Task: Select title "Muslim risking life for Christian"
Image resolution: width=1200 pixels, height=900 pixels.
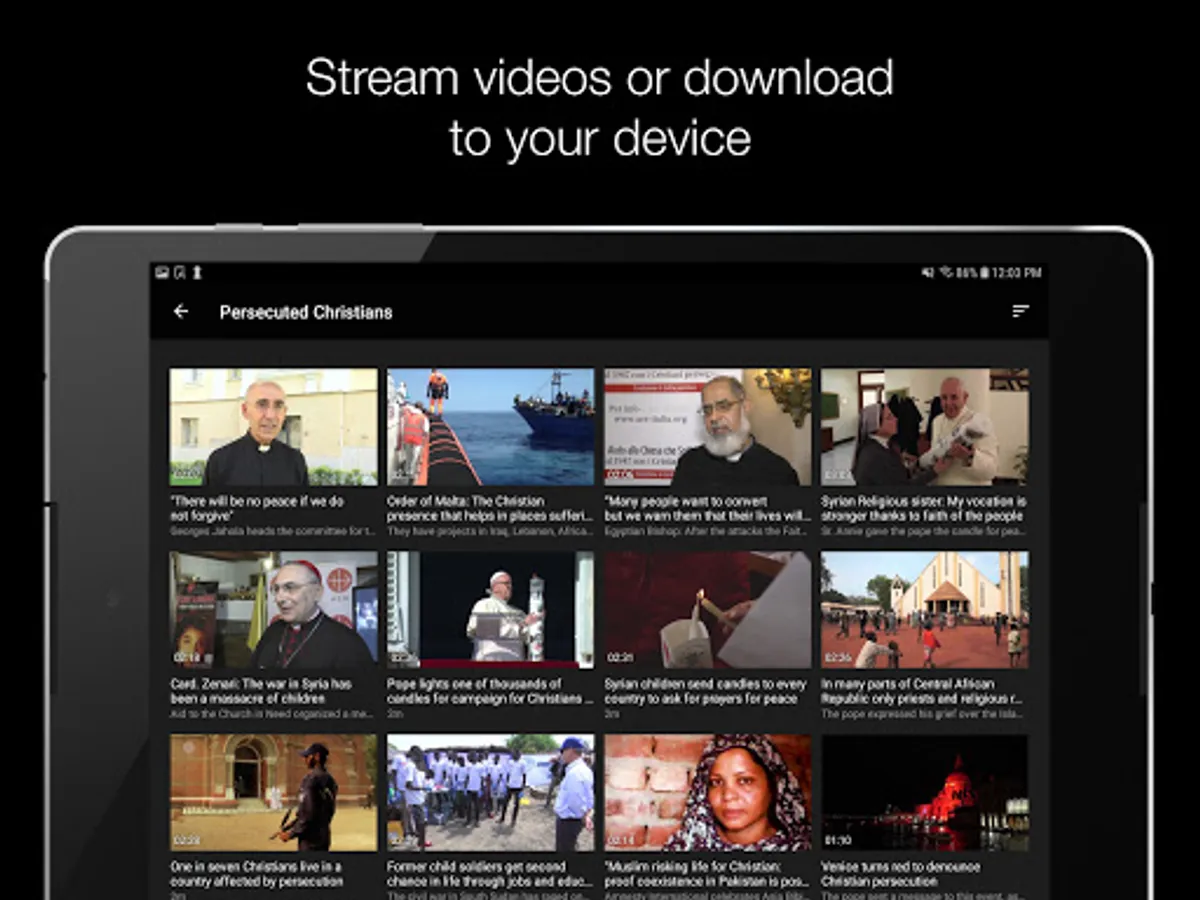Action: click(707, 874)
